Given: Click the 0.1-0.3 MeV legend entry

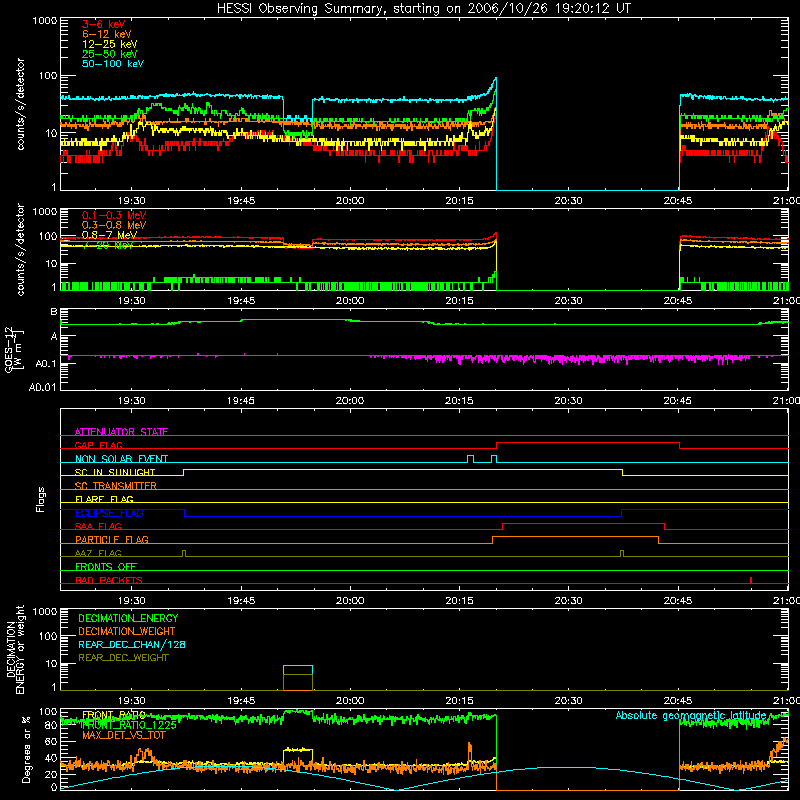Looking at the screenshot, I should 114,215.
